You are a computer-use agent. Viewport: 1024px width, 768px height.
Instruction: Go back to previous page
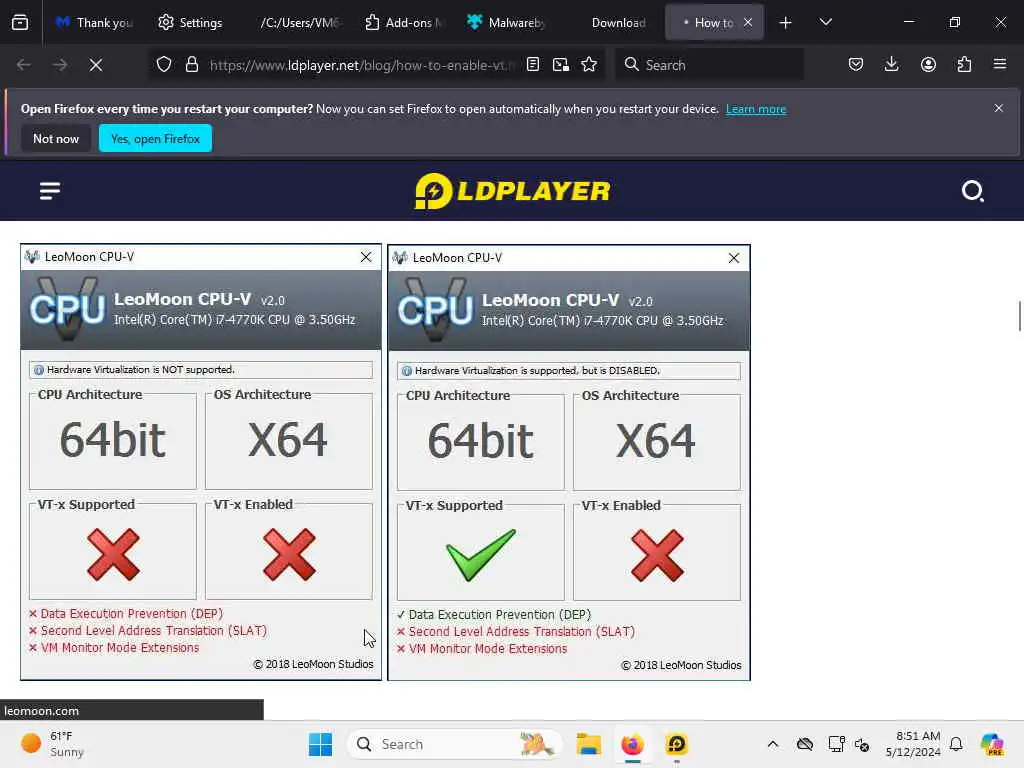[x=24, y=65]
